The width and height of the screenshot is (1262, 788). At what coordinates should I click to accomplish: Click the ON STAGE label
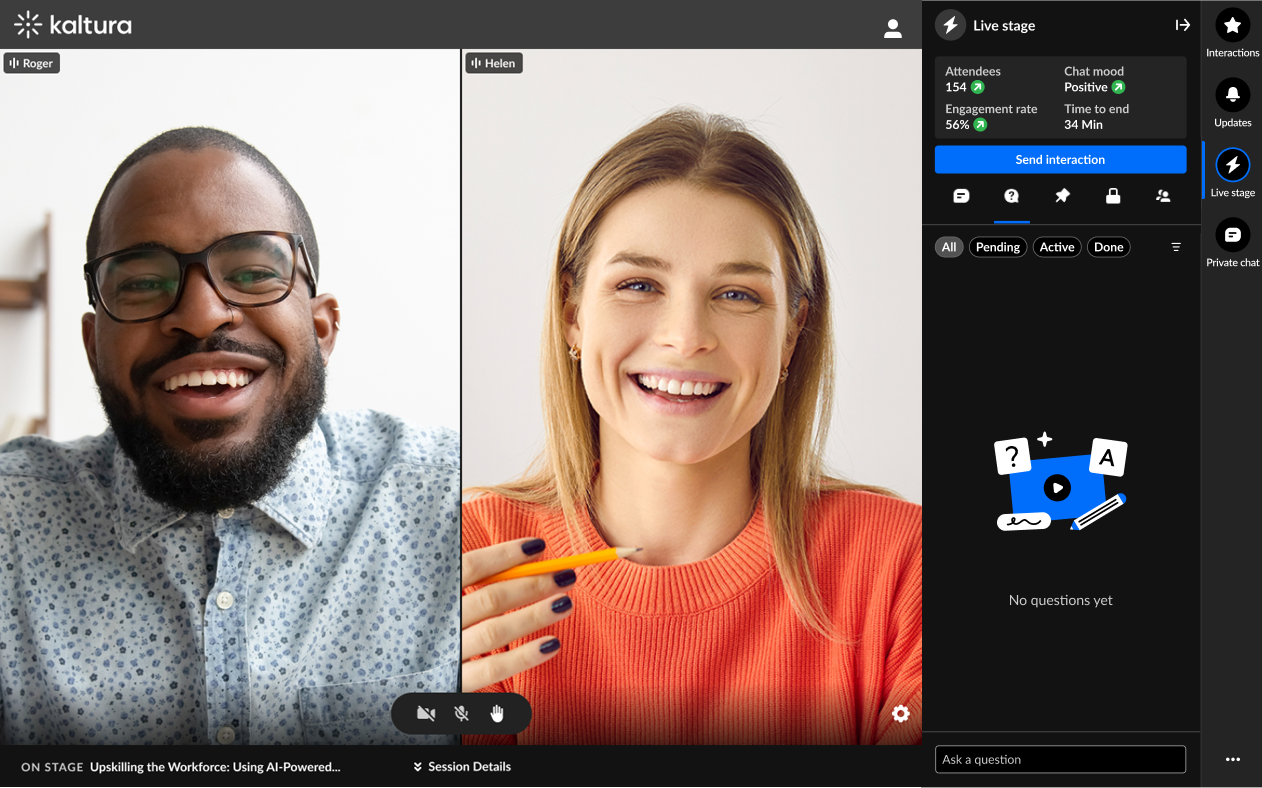52,767
